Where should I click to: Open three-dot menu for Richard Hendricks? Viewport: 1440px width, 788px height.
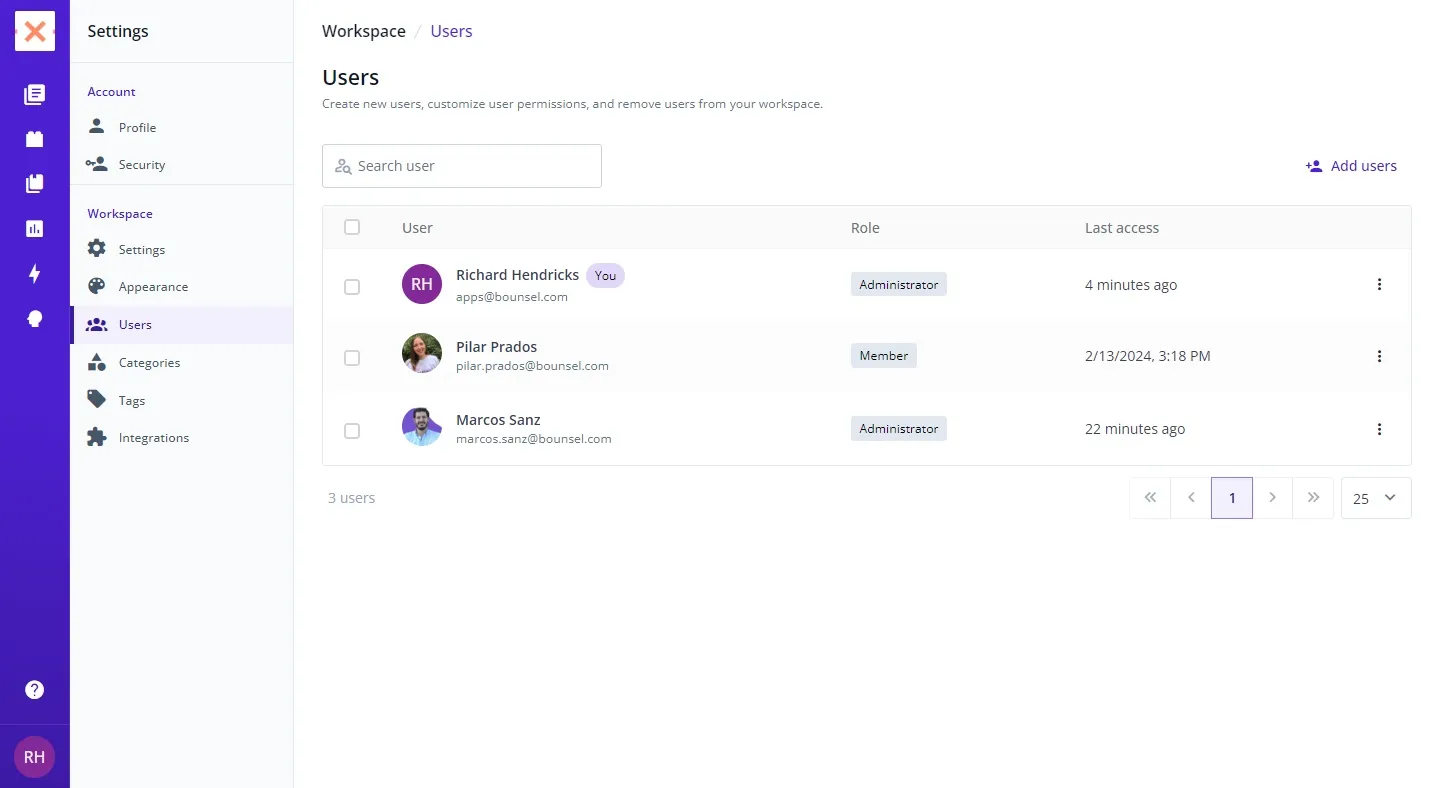tap(1379, 285)
